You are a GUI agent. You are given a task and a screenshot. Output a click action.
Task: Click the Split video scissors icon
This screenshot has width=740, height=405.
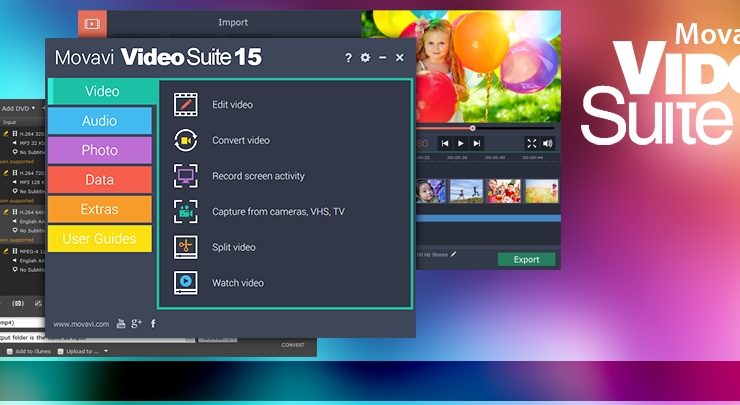185,247
